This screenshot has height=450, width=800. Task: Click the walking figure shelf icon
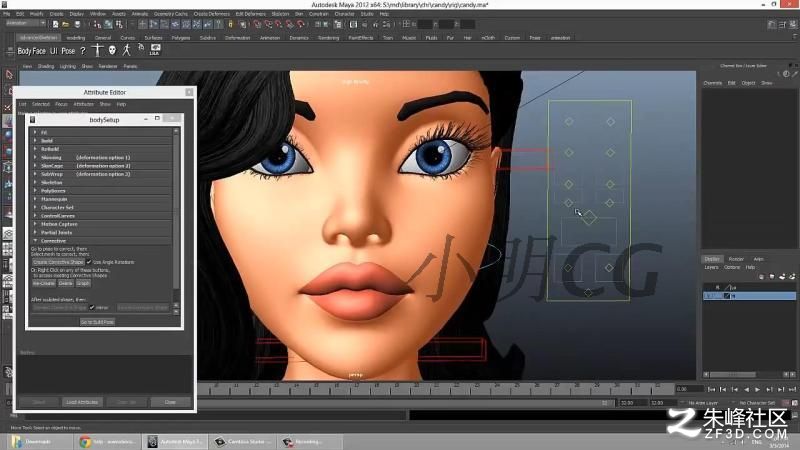tap(127, 50)
